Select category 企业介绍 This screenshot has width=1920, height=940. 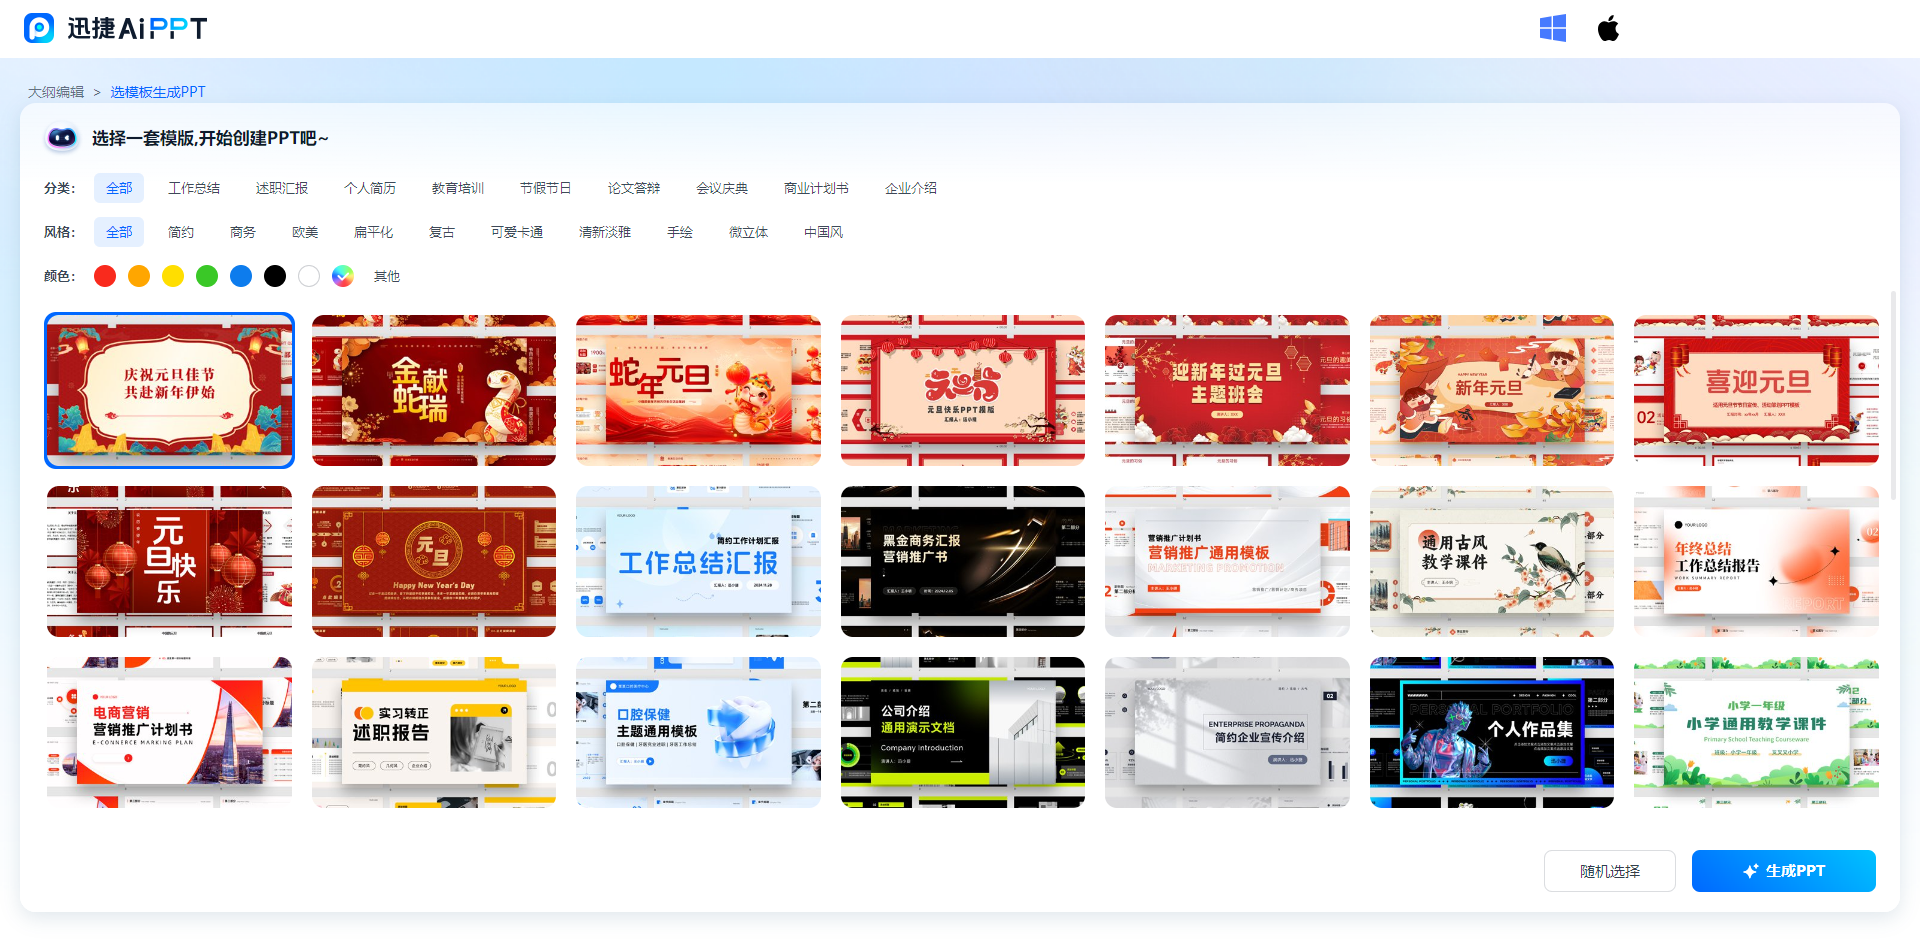pyautogui.click(x=911, y=188)
